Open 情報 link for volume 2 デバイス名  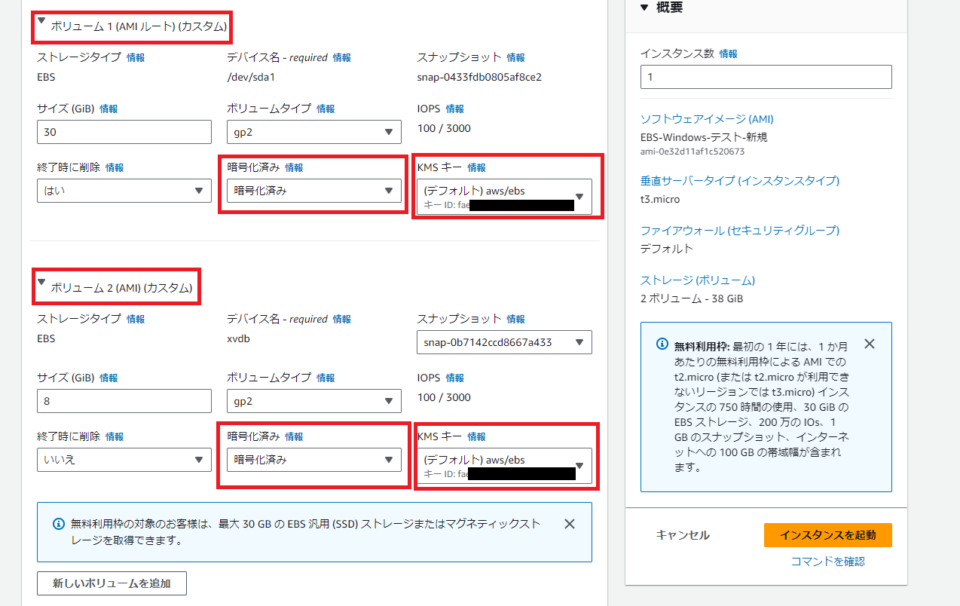point(342,319)
